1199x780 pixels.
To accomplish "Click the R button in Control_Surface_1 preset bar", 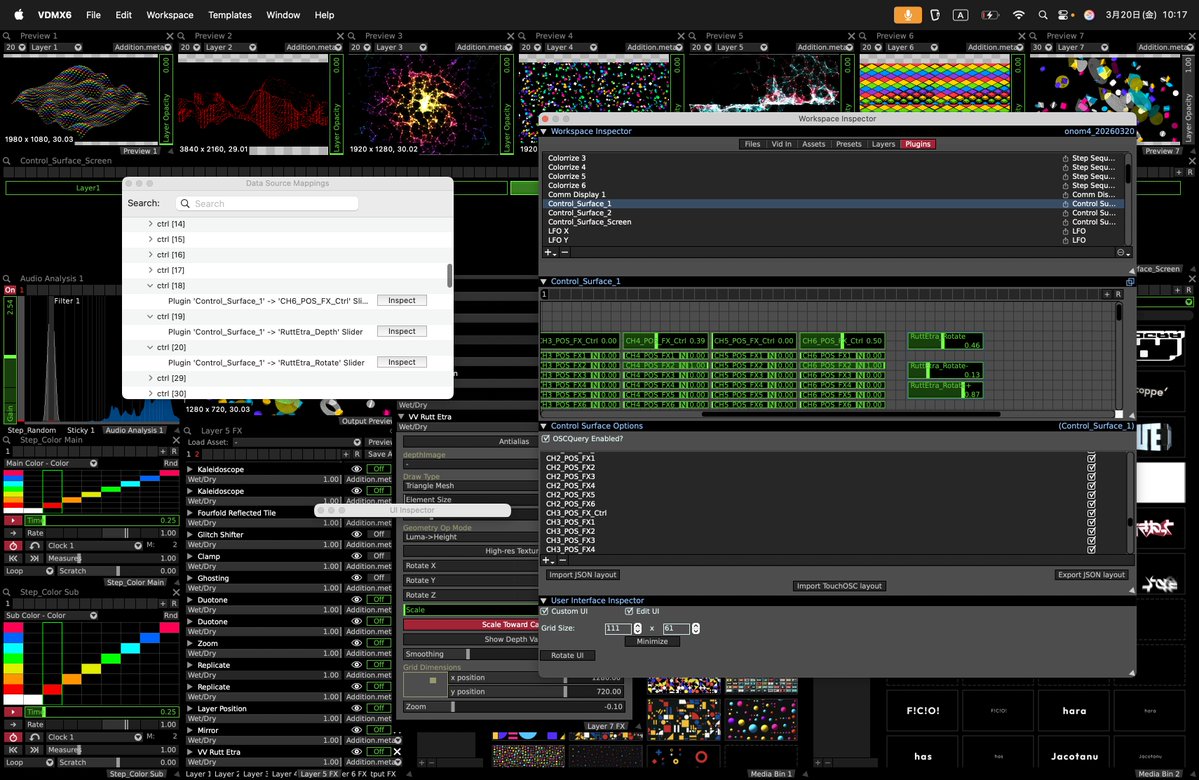I will pos(1118,294).
